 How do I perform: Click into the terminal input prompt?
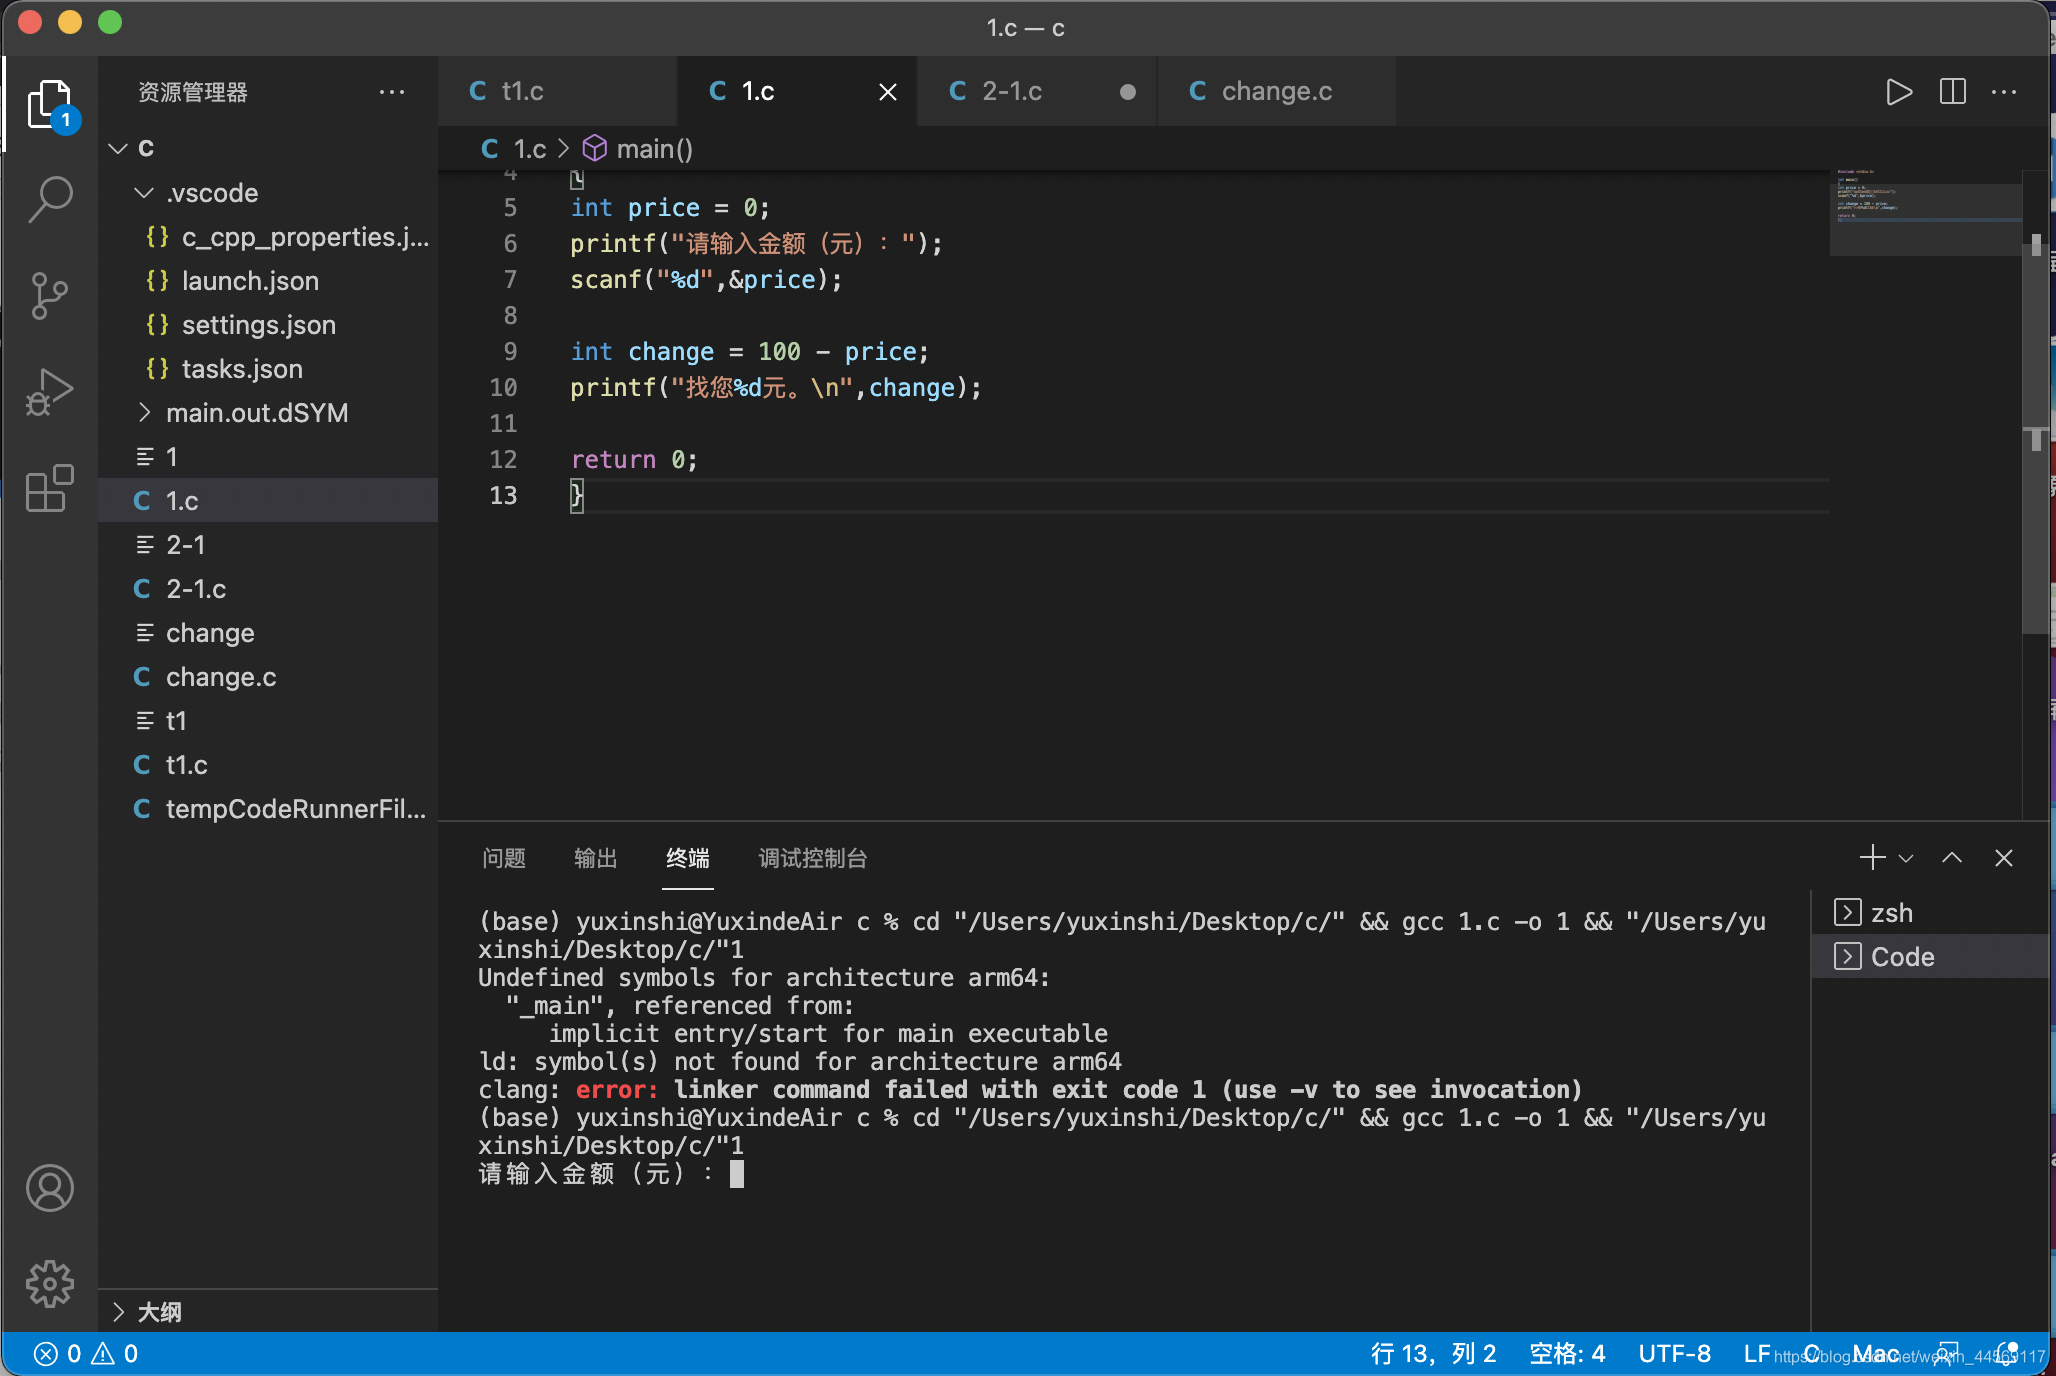(x=737, y=1173)
